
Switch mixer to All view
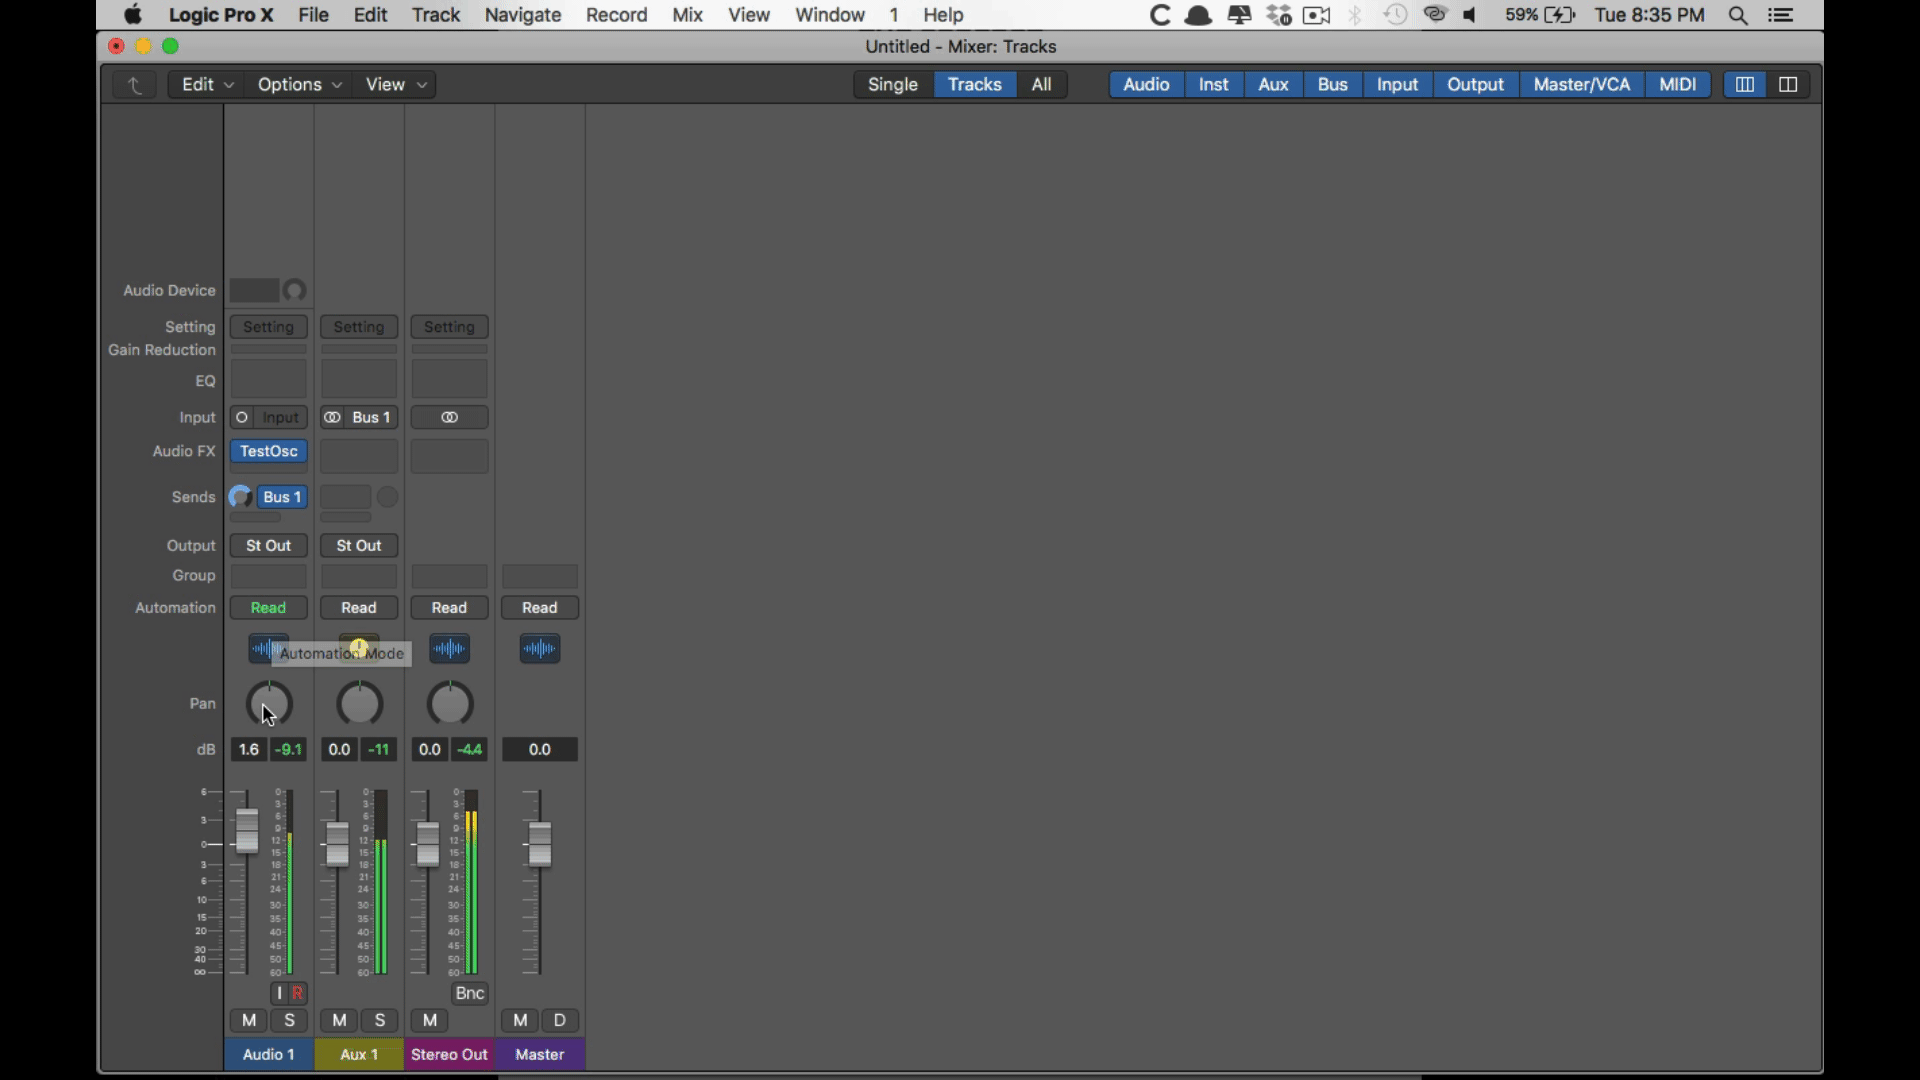(1042, 85)
